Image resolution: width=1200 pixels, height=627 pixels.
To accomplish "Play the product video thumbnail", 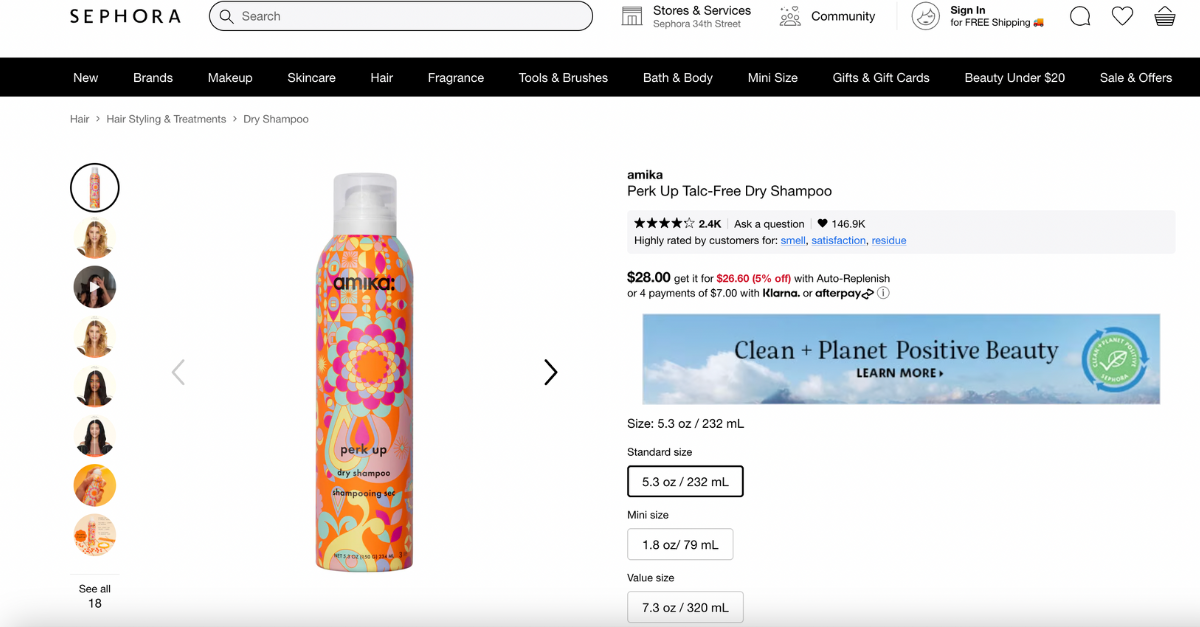I will click(94, 287).
